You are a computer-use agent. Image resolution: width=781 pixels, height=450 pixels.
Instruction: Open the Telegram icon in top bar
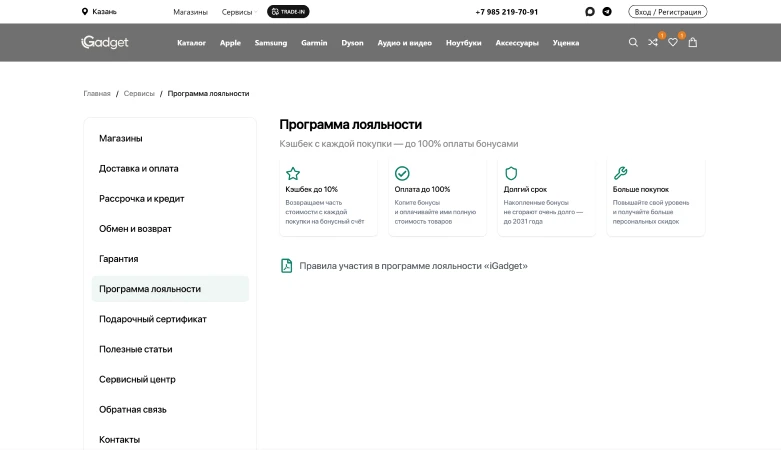pos(607,11)
